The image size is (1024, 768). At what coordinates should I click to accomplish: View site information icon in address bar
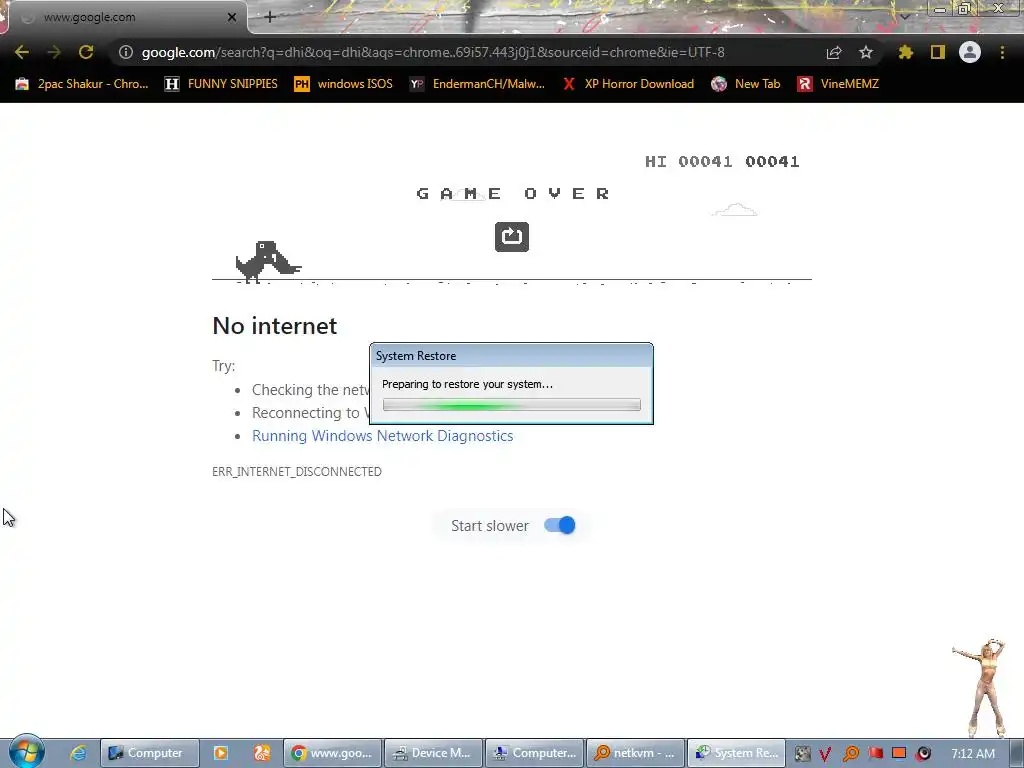126,52
